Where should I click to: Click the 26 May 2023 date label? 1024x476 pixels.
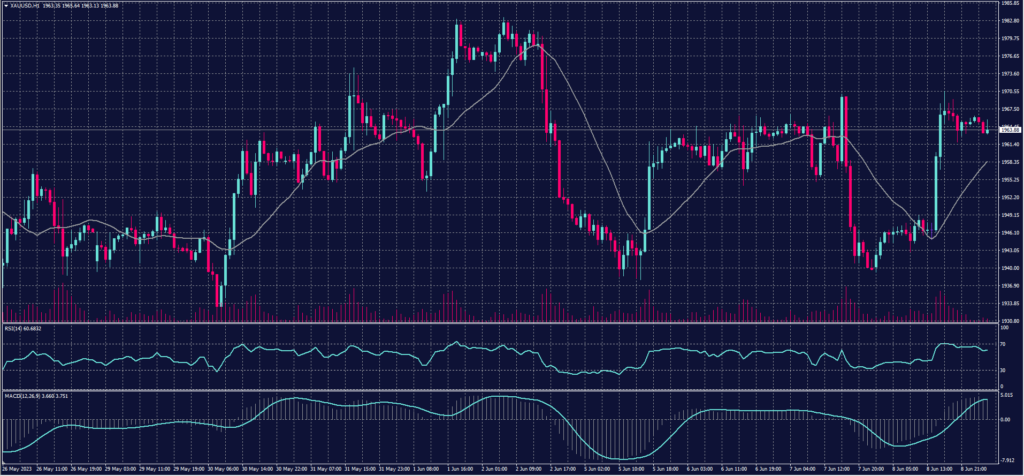coord(19,467)
